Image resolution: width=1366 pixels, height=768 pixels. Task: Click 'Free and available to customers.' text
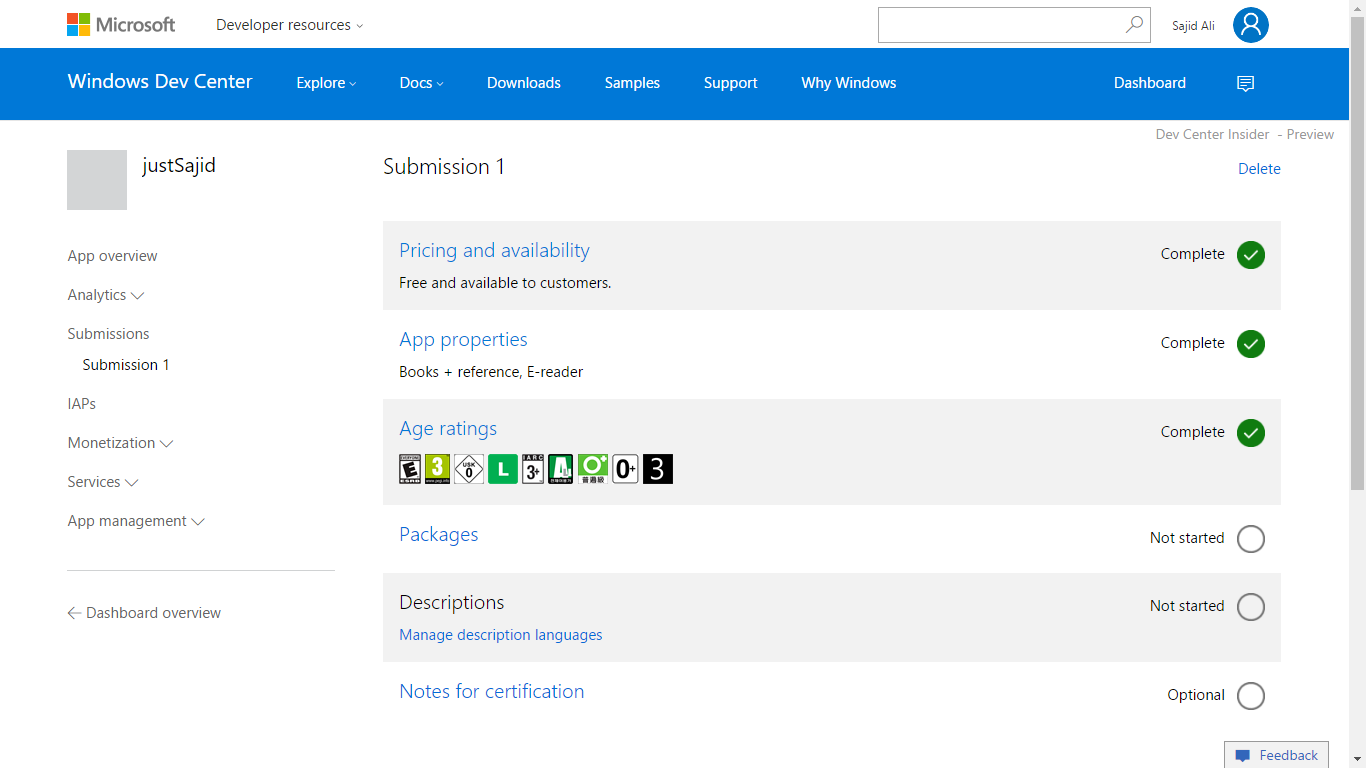(505, 283)
